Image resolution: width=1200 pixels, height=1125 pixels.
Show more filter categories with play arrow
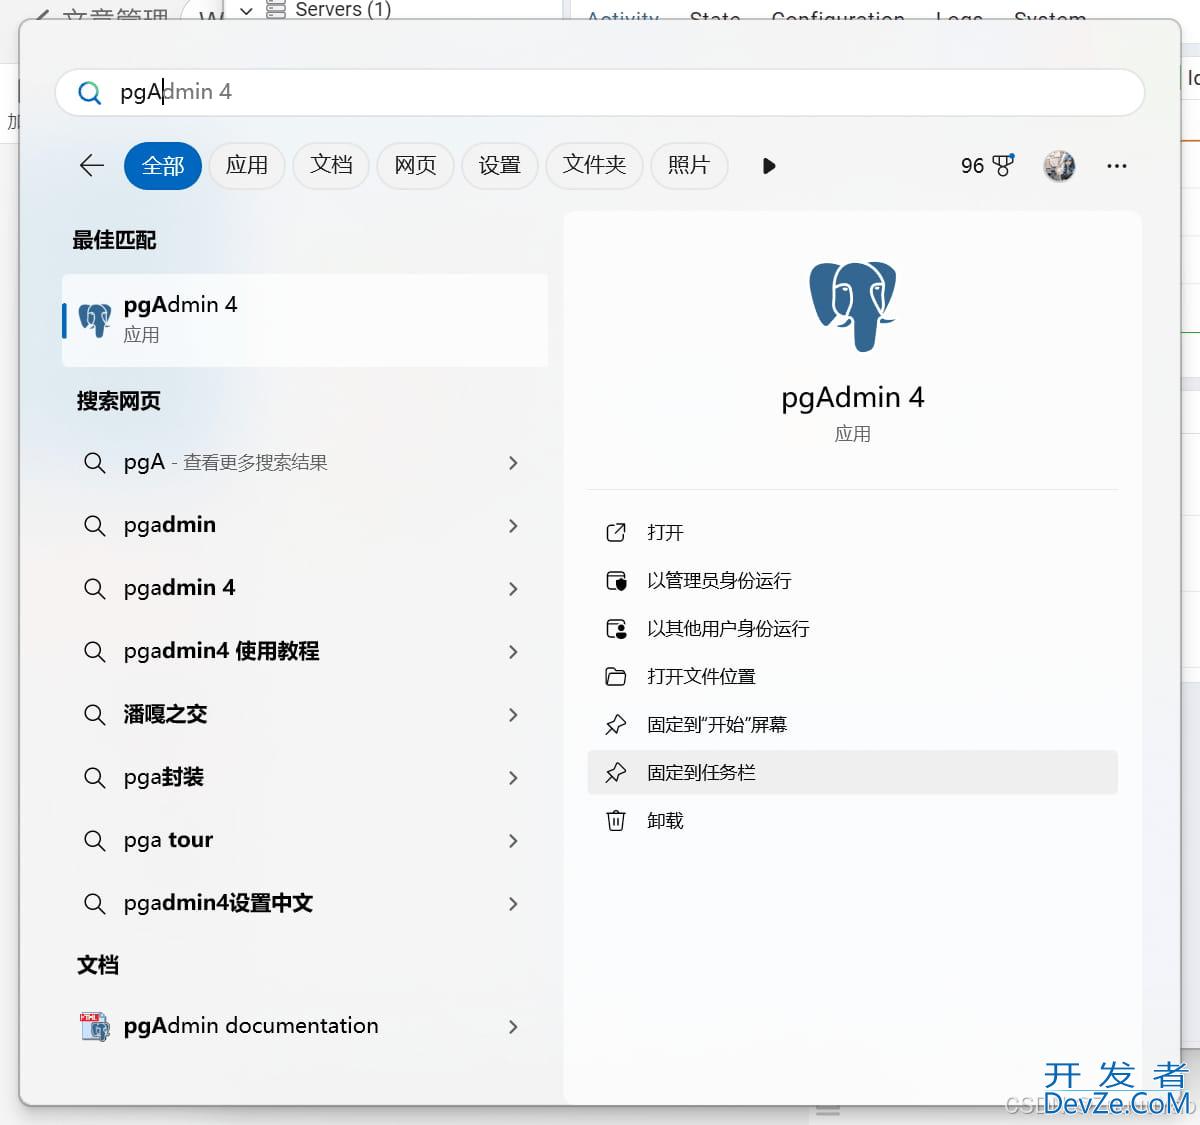click(x=769, y=166)
